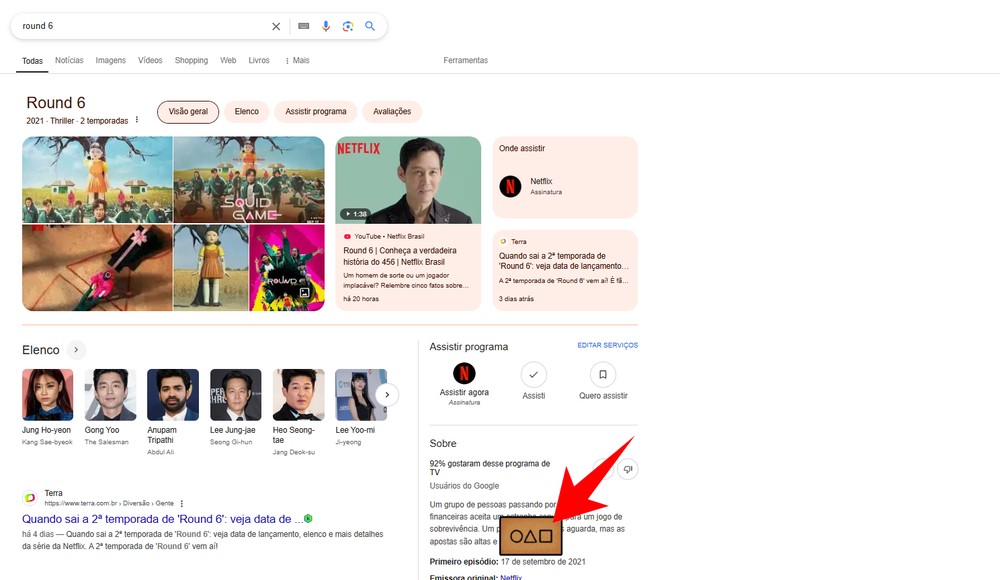
Task: Open the Livros tab
Action: [259, 60]
